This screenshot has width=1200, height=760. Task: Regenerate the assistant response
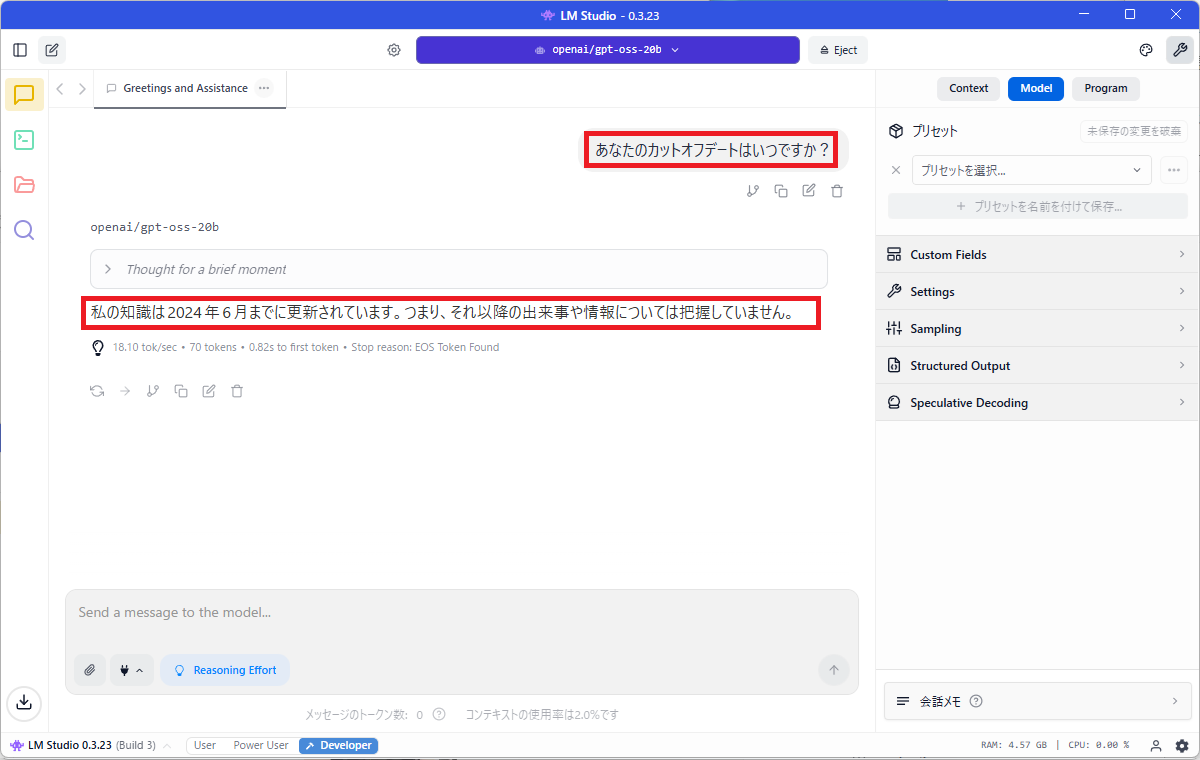tap(97, 391)
